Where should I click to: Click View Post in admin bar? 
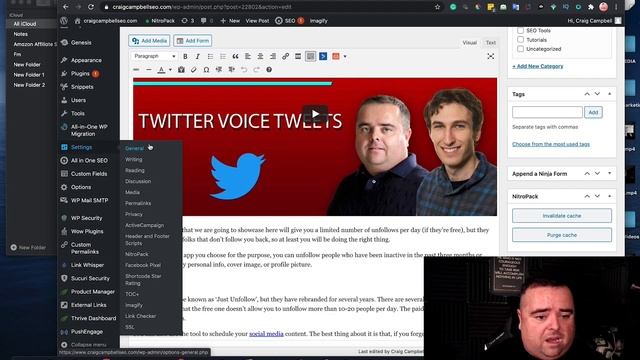257,20
